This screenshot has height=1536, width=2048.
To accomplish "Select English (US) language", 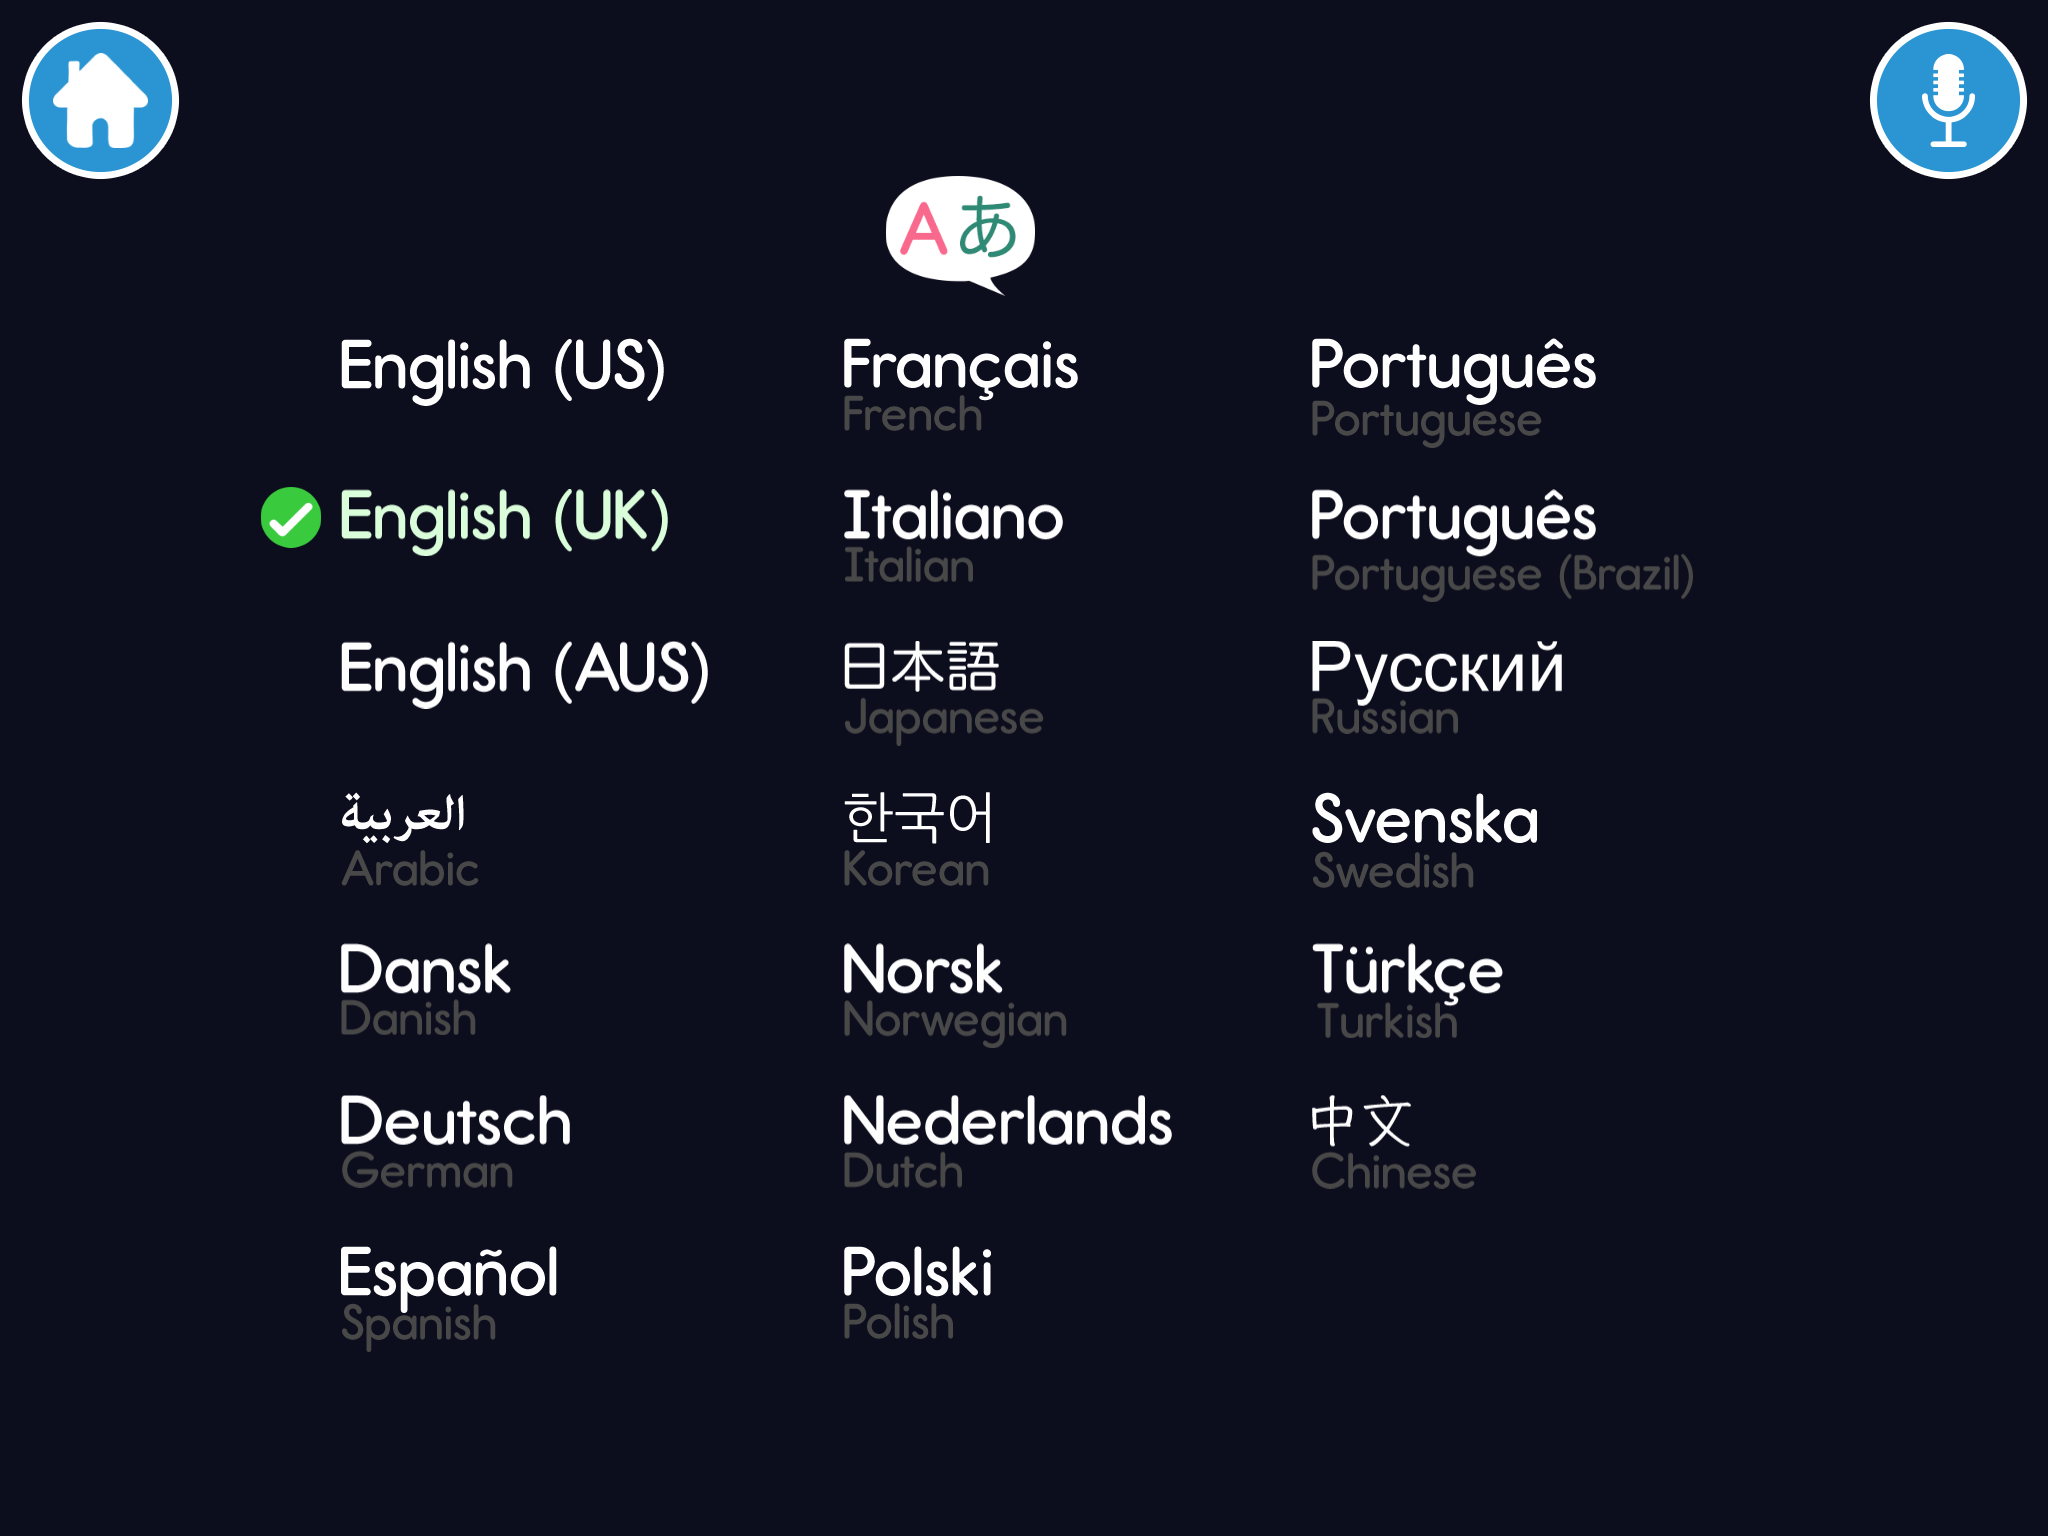I will (502, 366).
